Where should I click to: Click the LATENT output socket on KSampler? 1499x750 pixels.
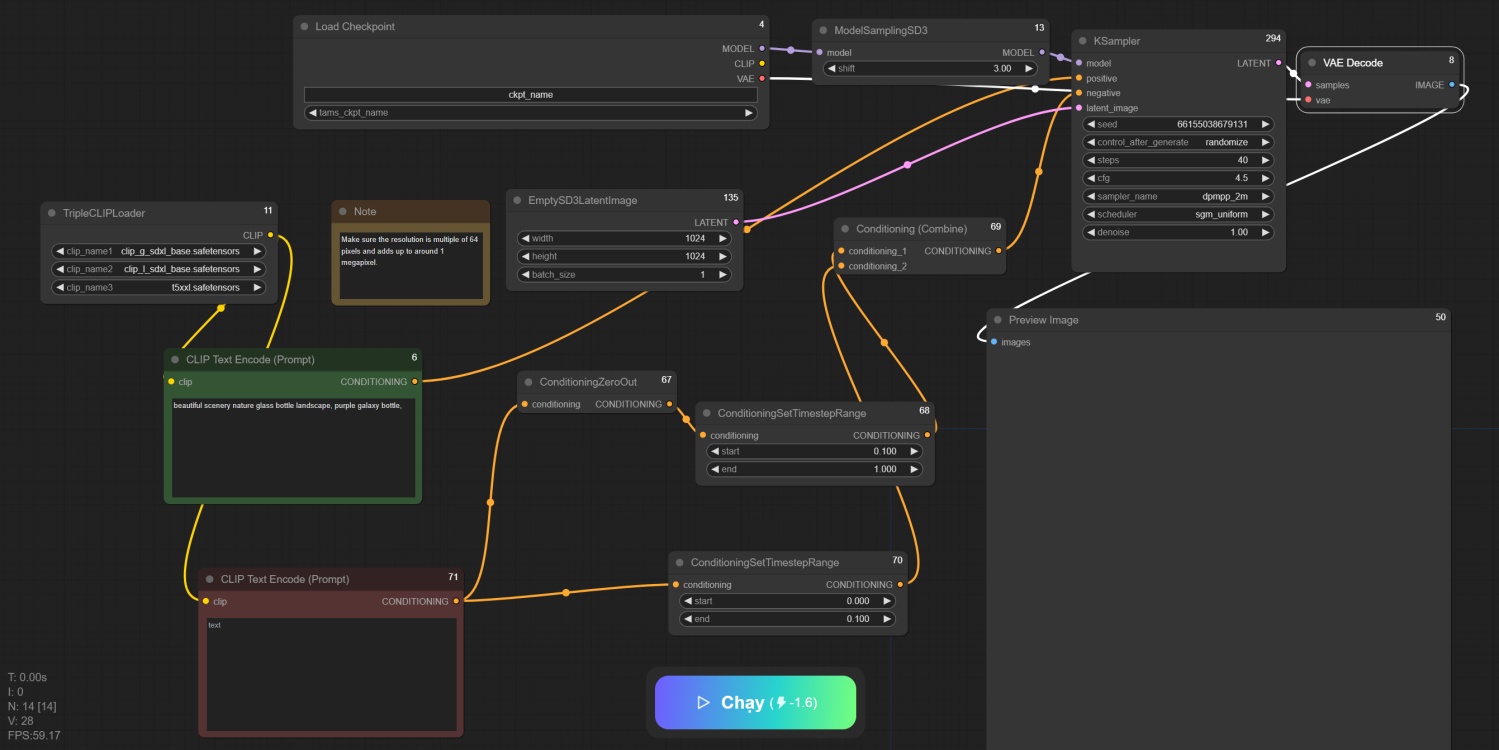pos(1278,63)
